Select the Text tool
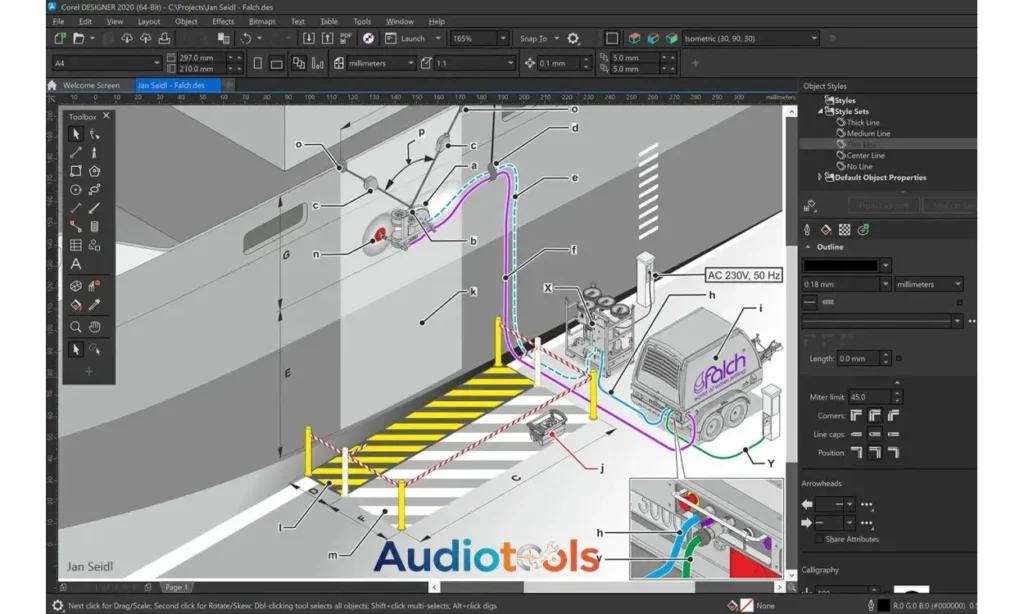The width and height of the screenshot is (1024, 614). pos(74,264)
